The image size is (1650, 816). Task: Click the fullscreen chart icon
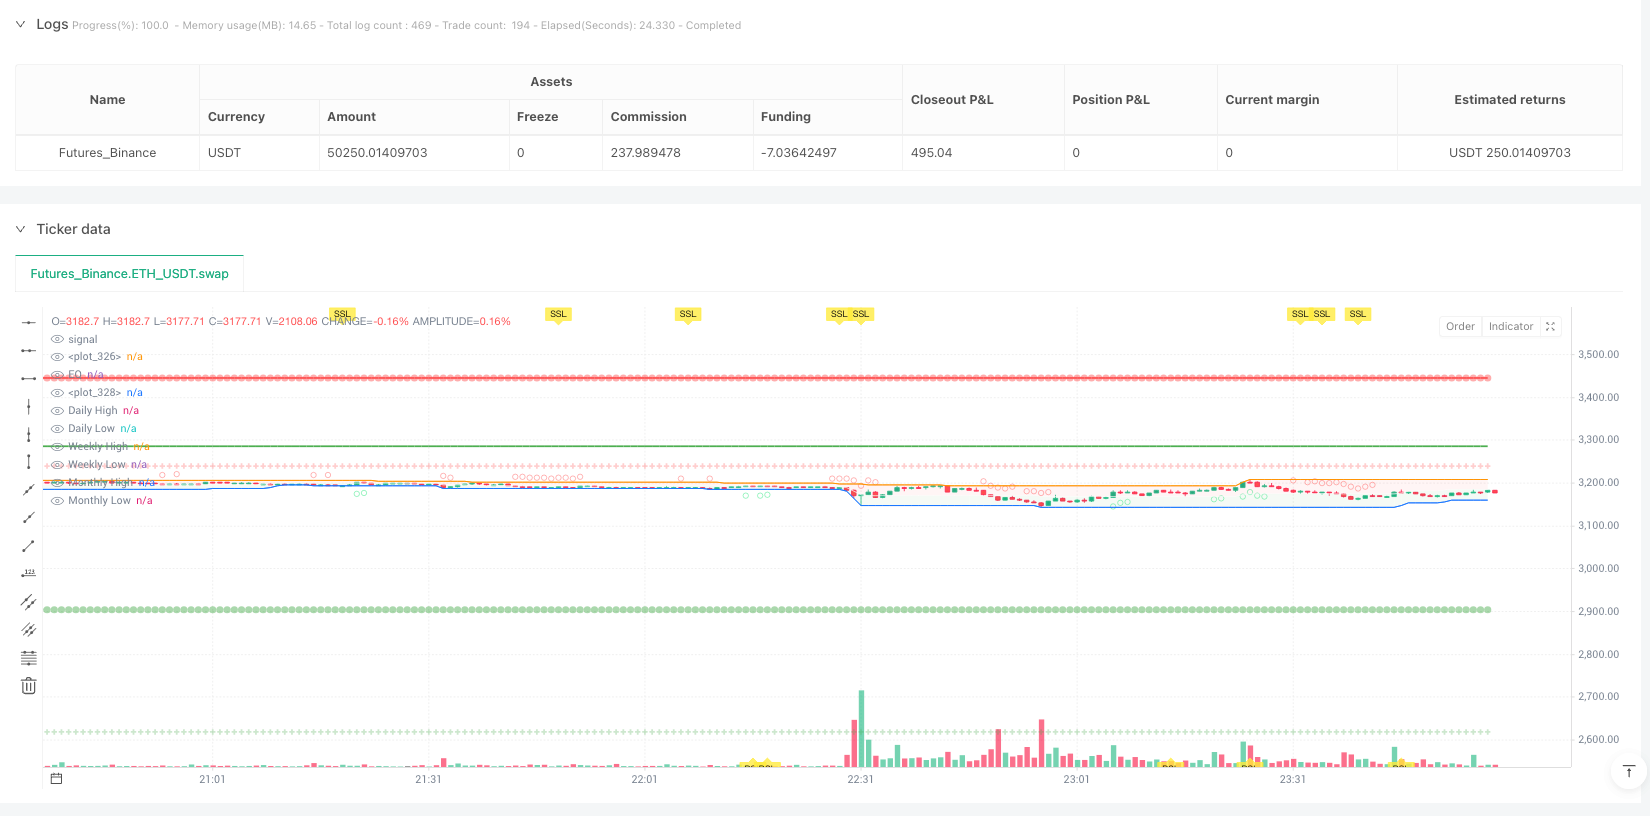(x=1550, y=327)
